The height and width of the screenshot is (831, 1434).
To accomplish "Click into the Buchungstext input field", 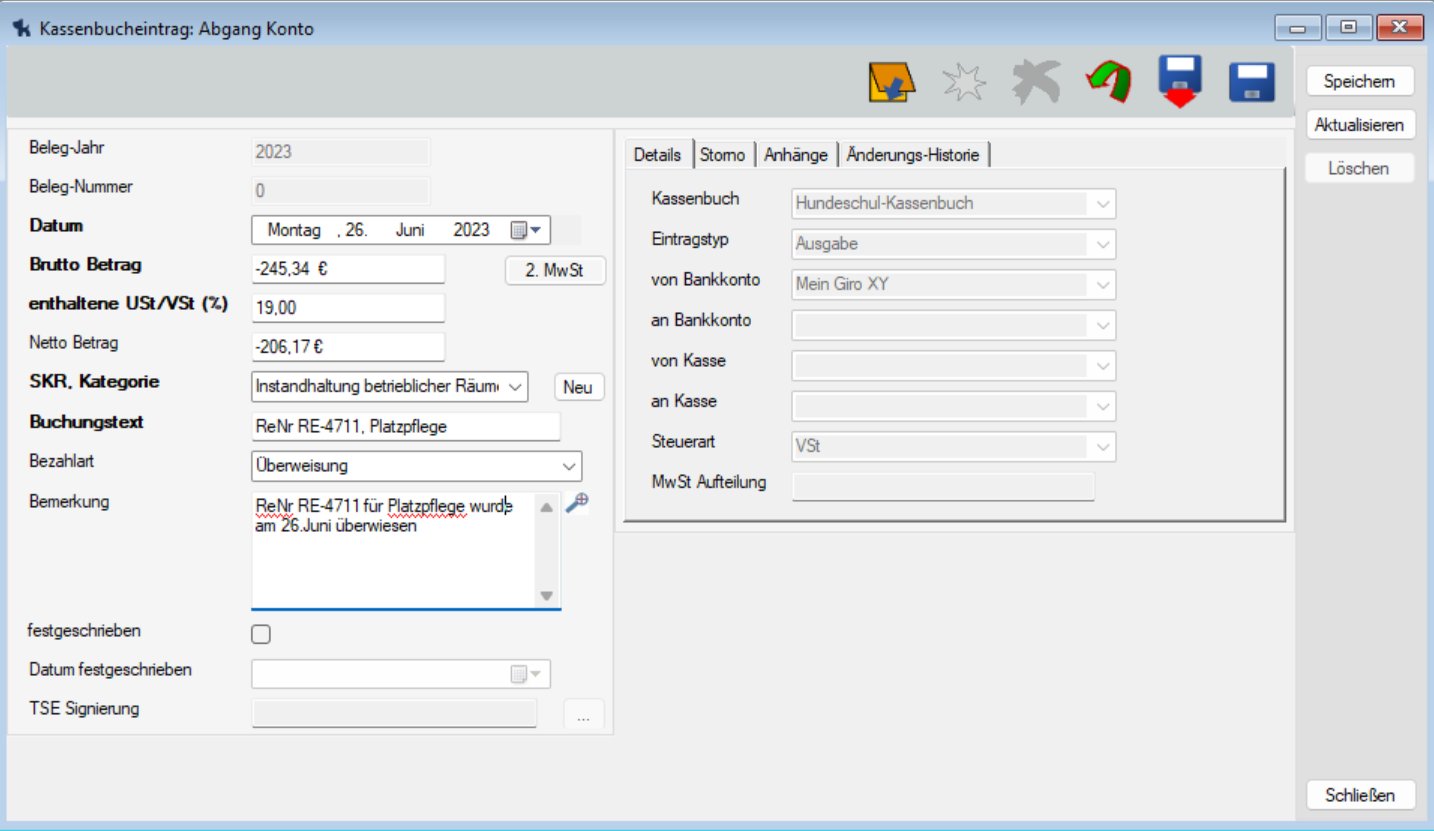I will [x=405, y=427].
